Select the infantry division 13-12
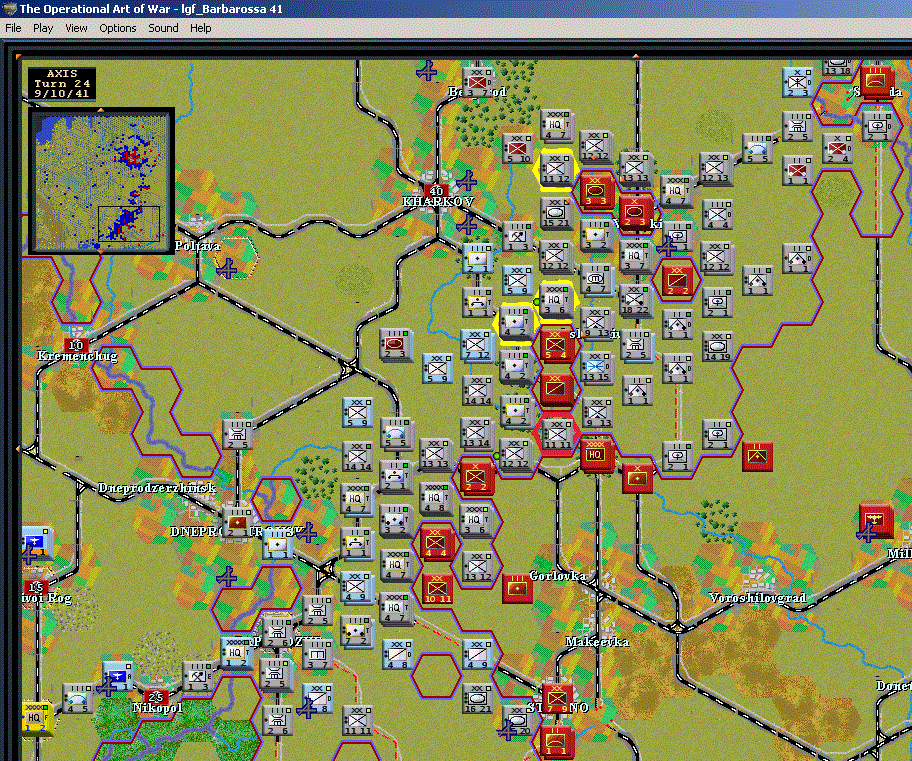Viewport: 912px width, 761px height. pos(478,566)
